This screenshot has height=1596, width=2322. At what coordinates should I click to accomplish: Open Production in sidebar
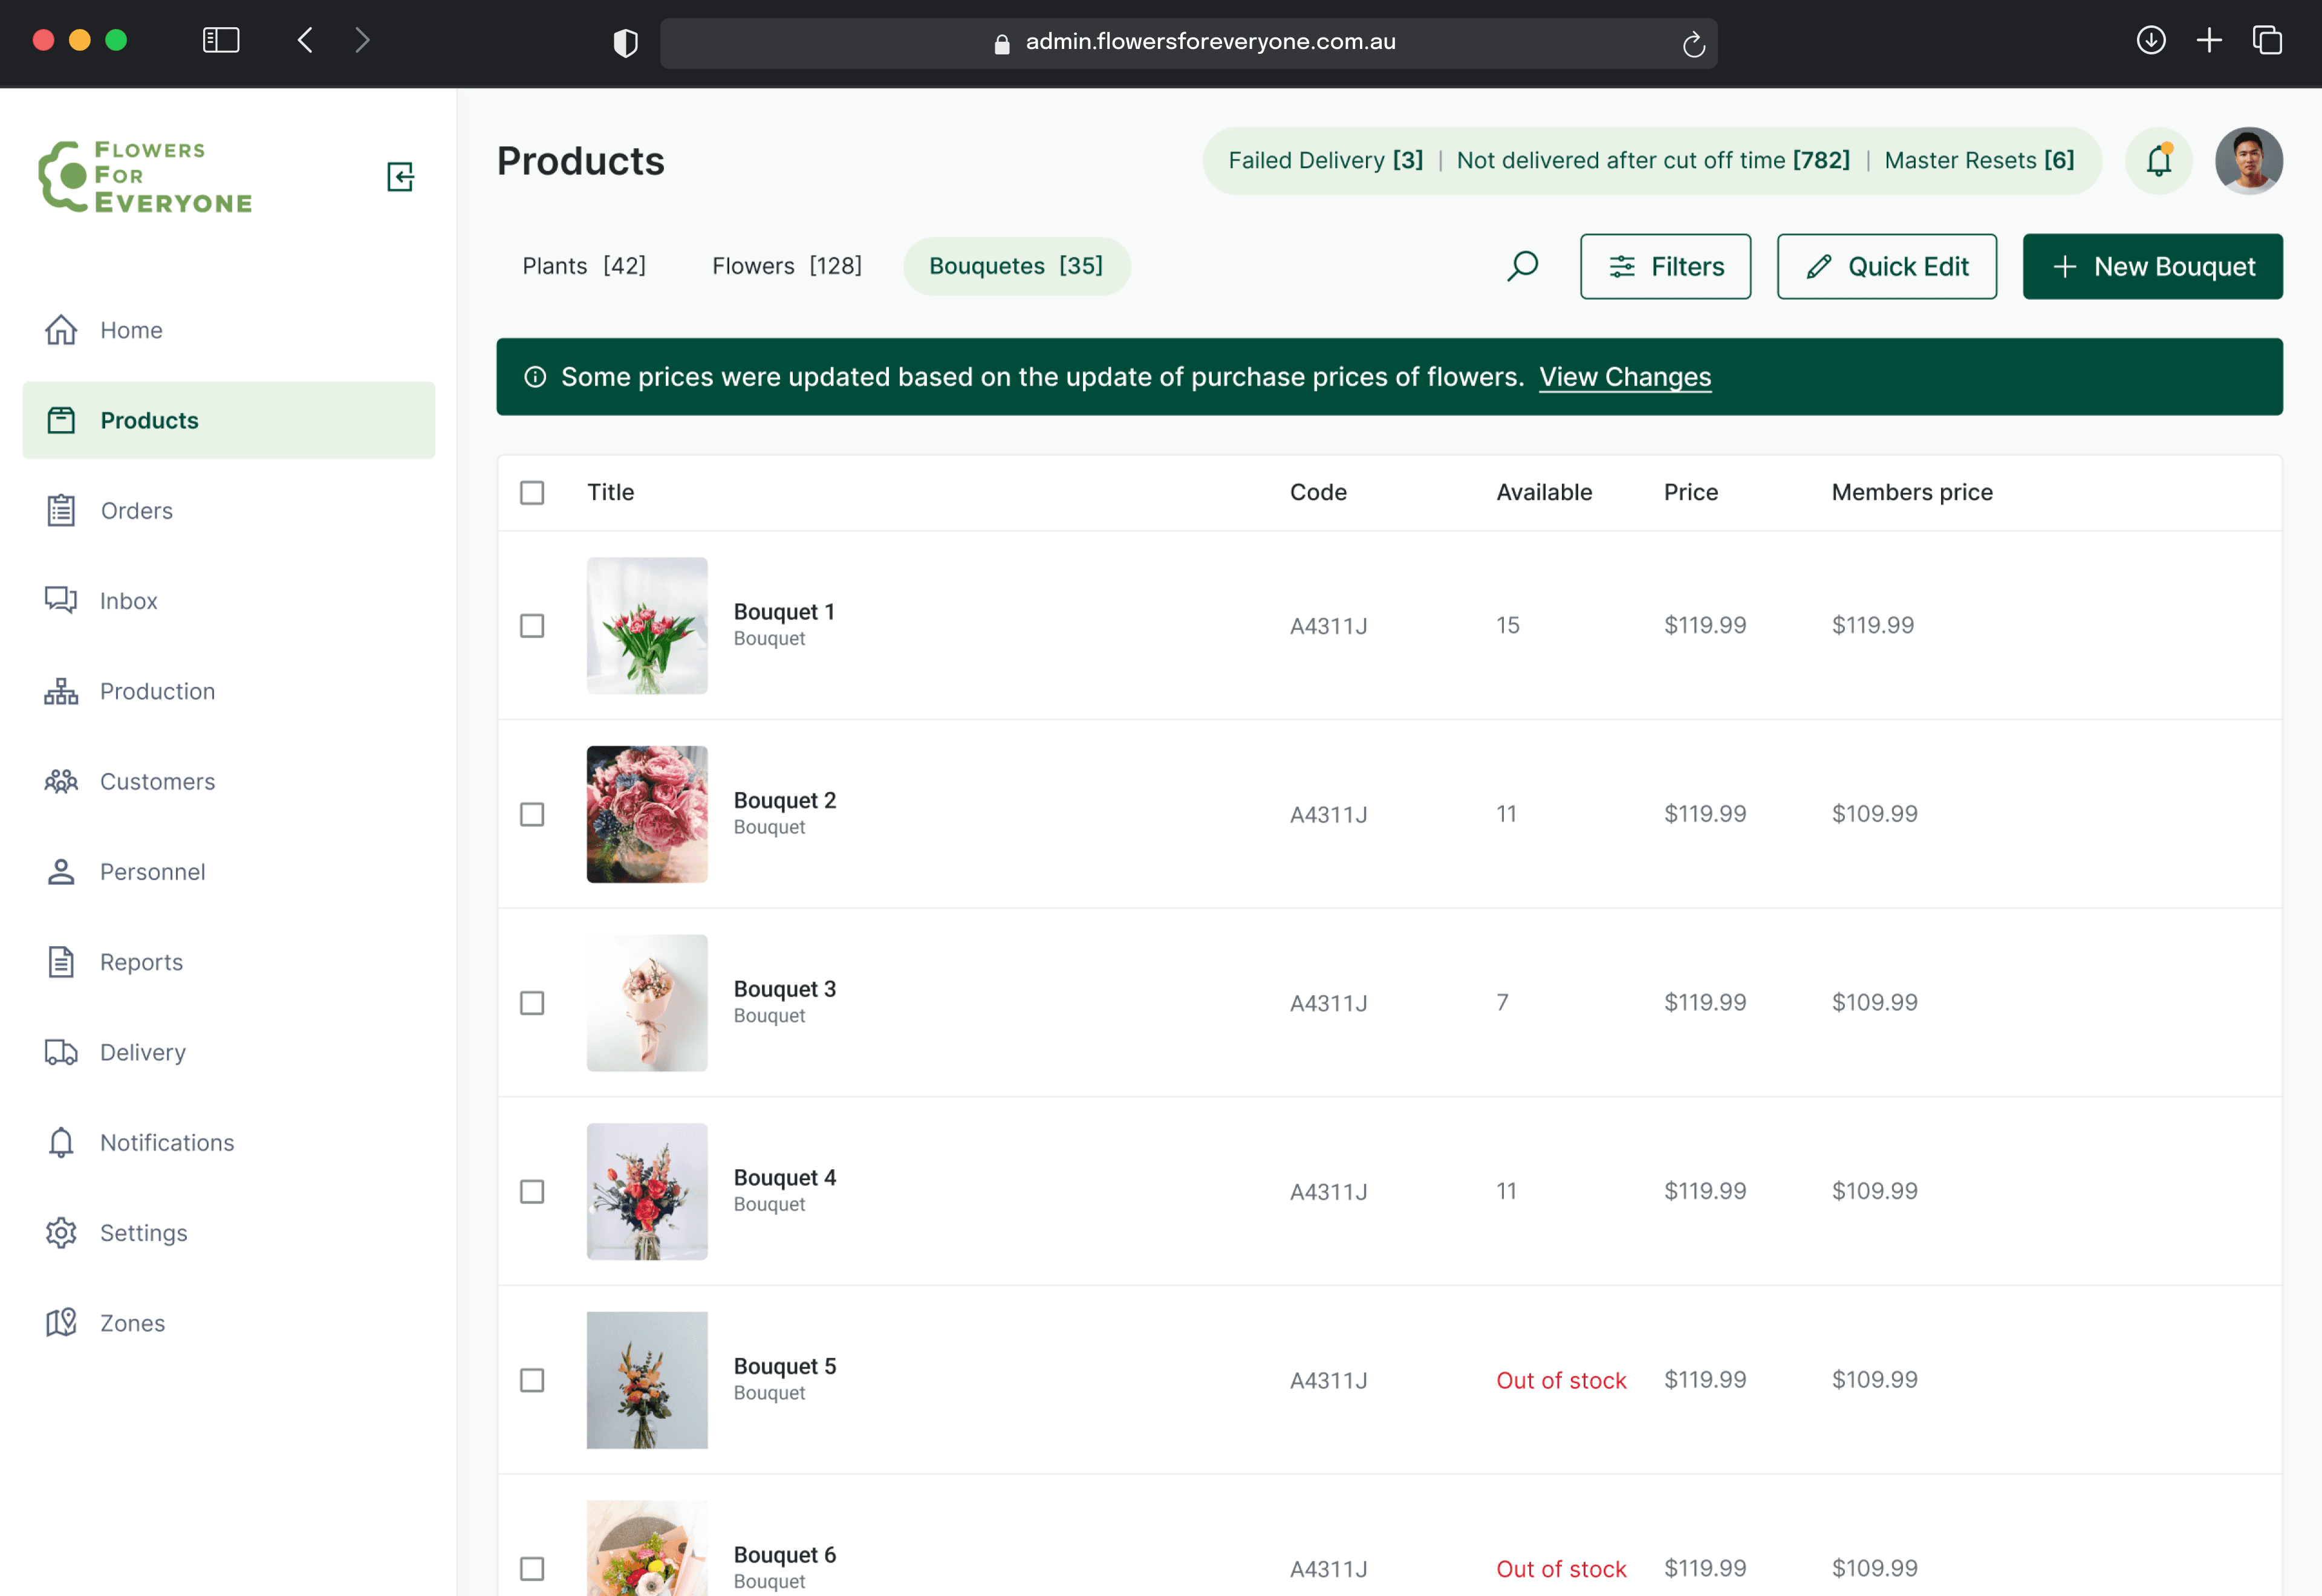(x=157, y=691)
